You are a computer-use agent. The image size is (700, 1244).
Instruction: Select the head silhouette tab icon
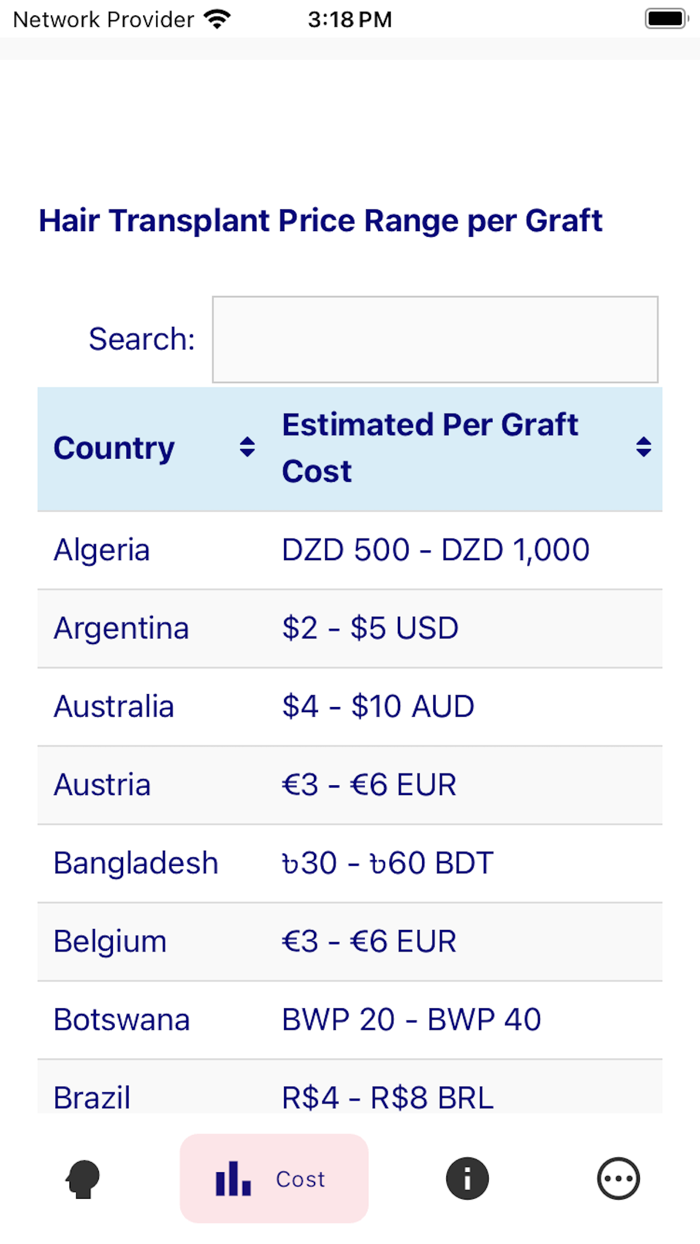[x=83, y=1178]
